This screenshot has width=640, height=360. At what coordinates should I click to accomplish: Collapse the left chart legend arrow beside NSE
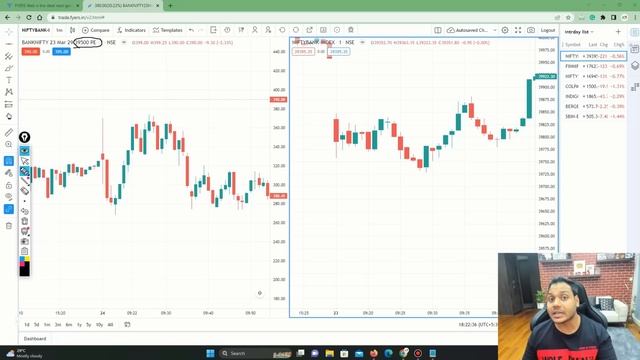click(x=124, y=42)
